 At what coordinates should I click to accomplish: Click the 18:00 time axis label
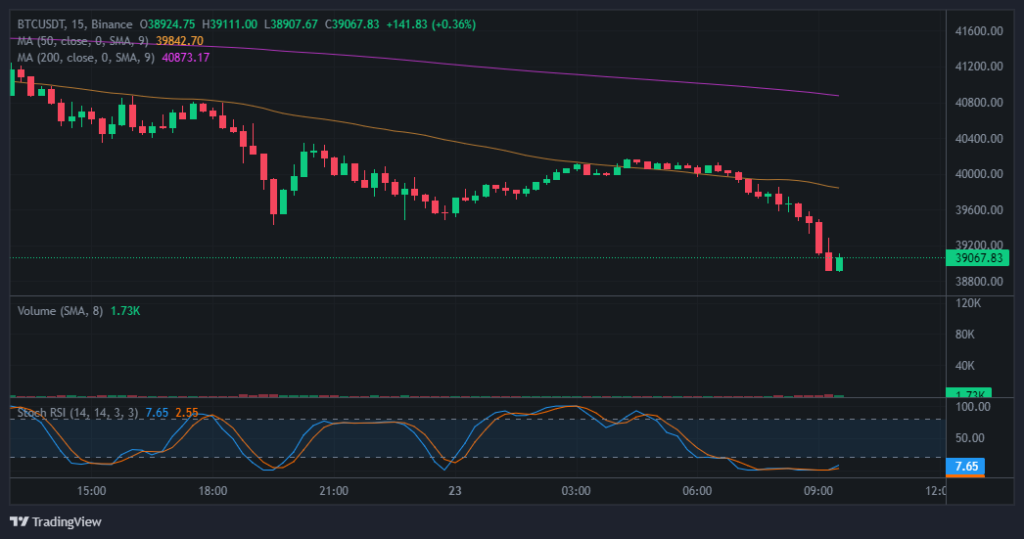pos(212,491)
